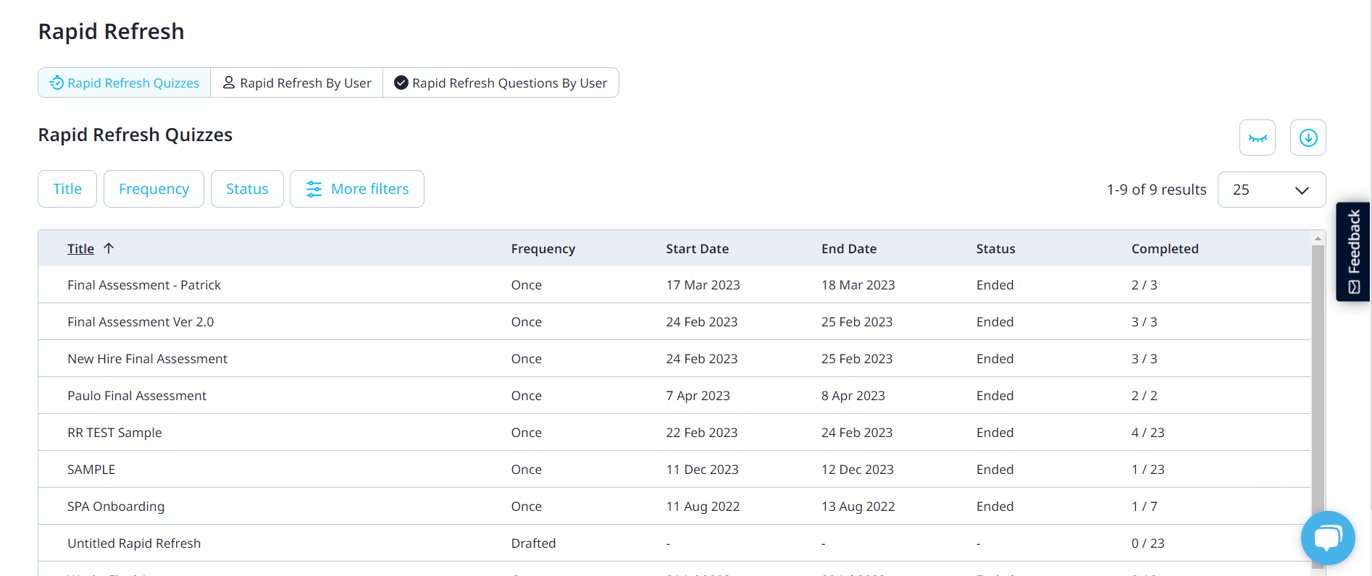The image size is (1372, 576).
Task: Switch to Rapid Refresh Questions By User tab
Action: tap(500, 82)
